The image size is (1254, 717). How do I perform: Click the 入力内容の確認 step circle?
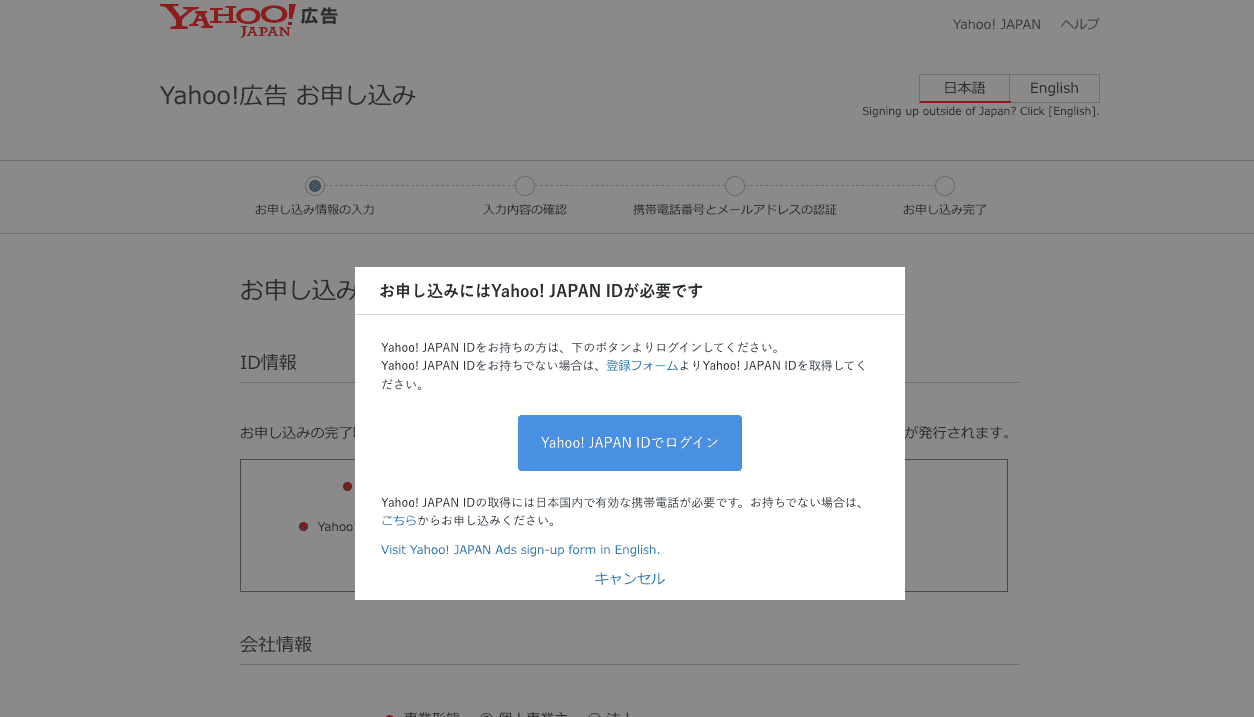click(x=525, y=186)
